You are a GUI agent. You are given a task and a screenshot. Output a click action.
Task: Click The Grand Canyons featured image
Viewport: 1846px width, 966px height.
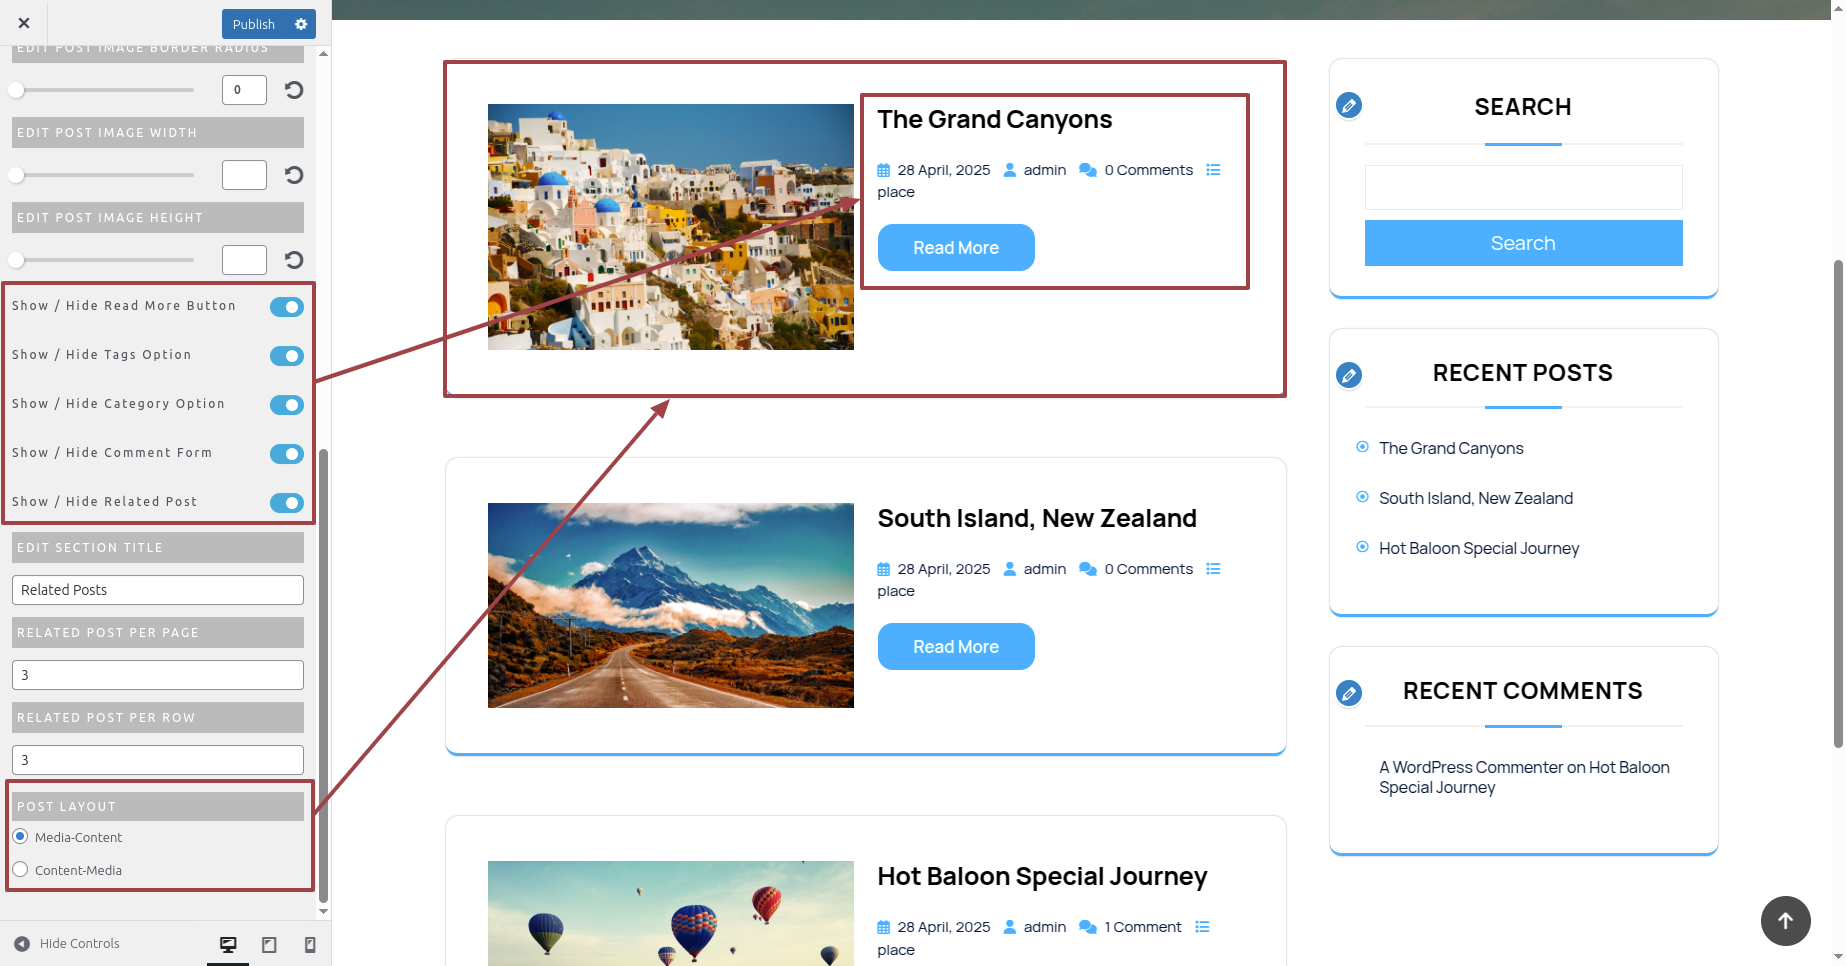671,227
